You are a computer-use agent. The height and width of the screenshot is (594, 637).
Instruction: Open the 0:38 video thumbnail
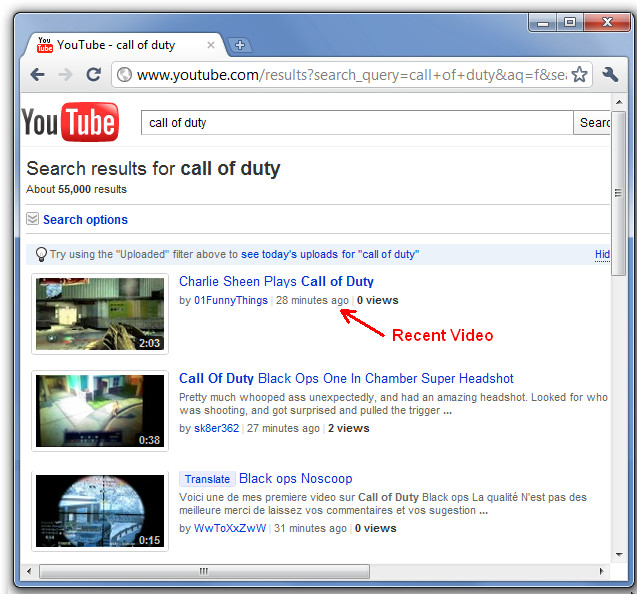click(x=100, y=410)
